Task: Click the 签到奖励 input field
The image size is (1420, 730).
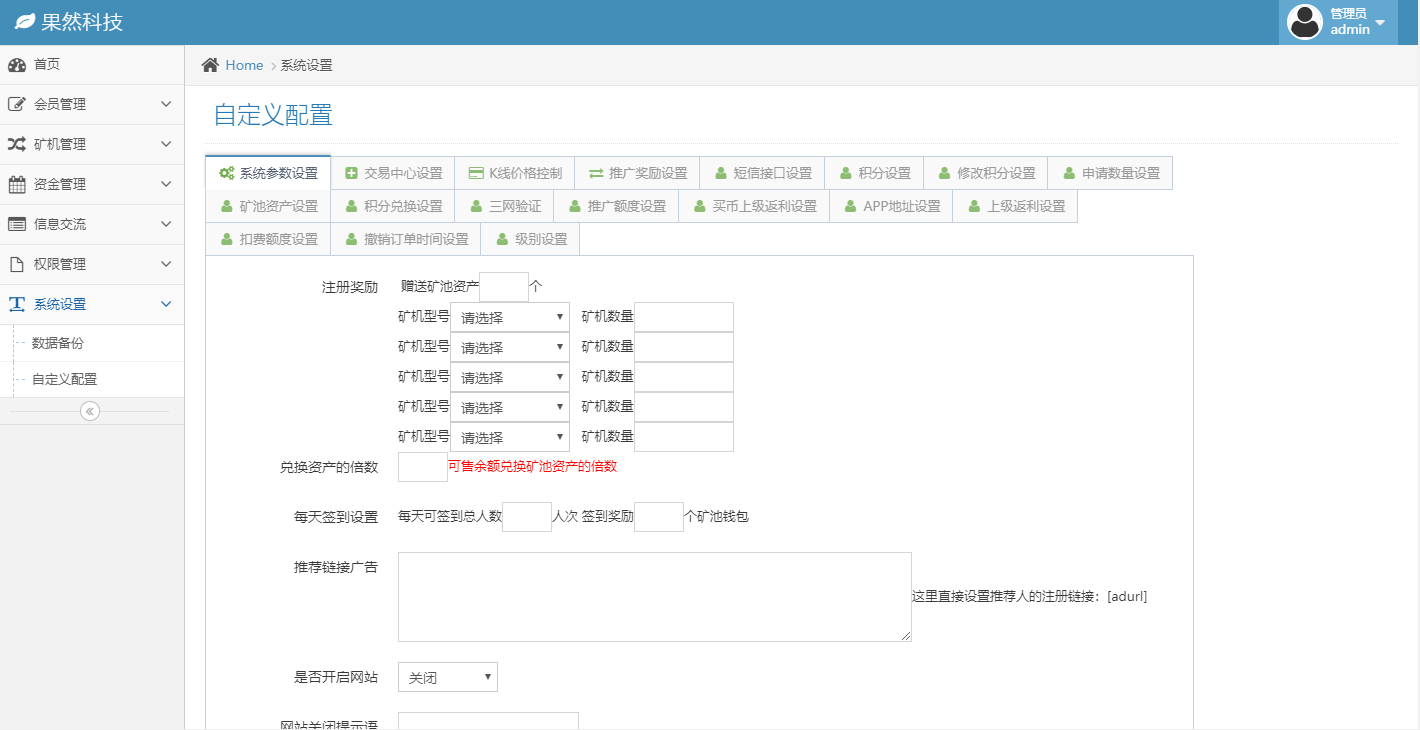Action: click(x=659, y=517)
